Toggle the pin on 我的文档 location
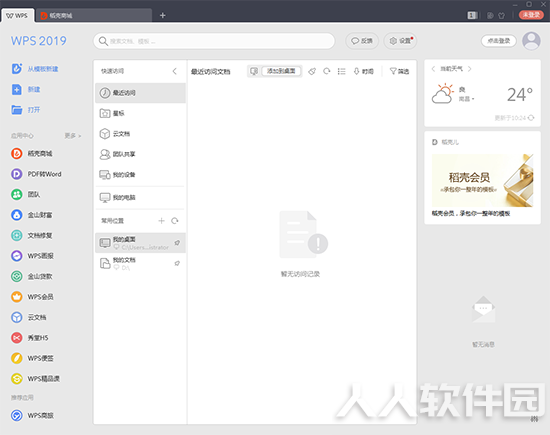Screen dimensions: 550x435 pos(177,263)
